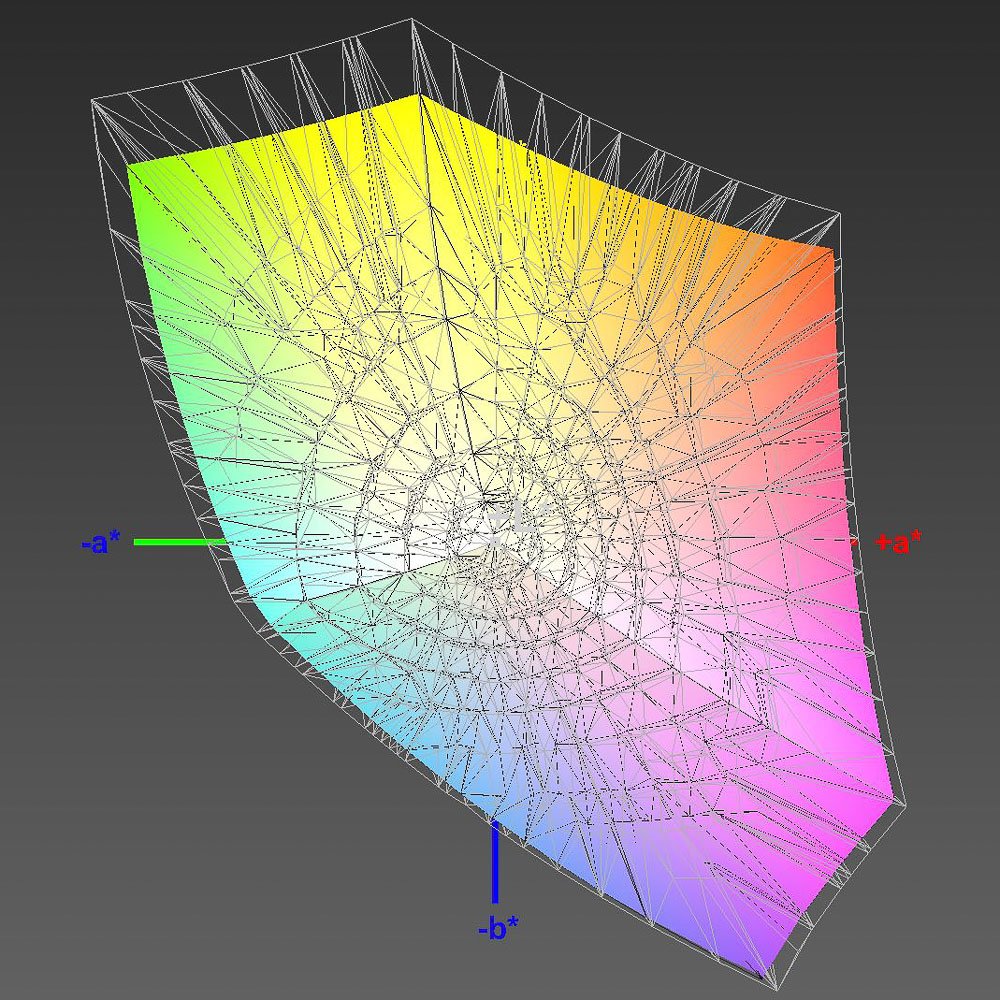Click the -a* axis label

click(x=101, y=543)
